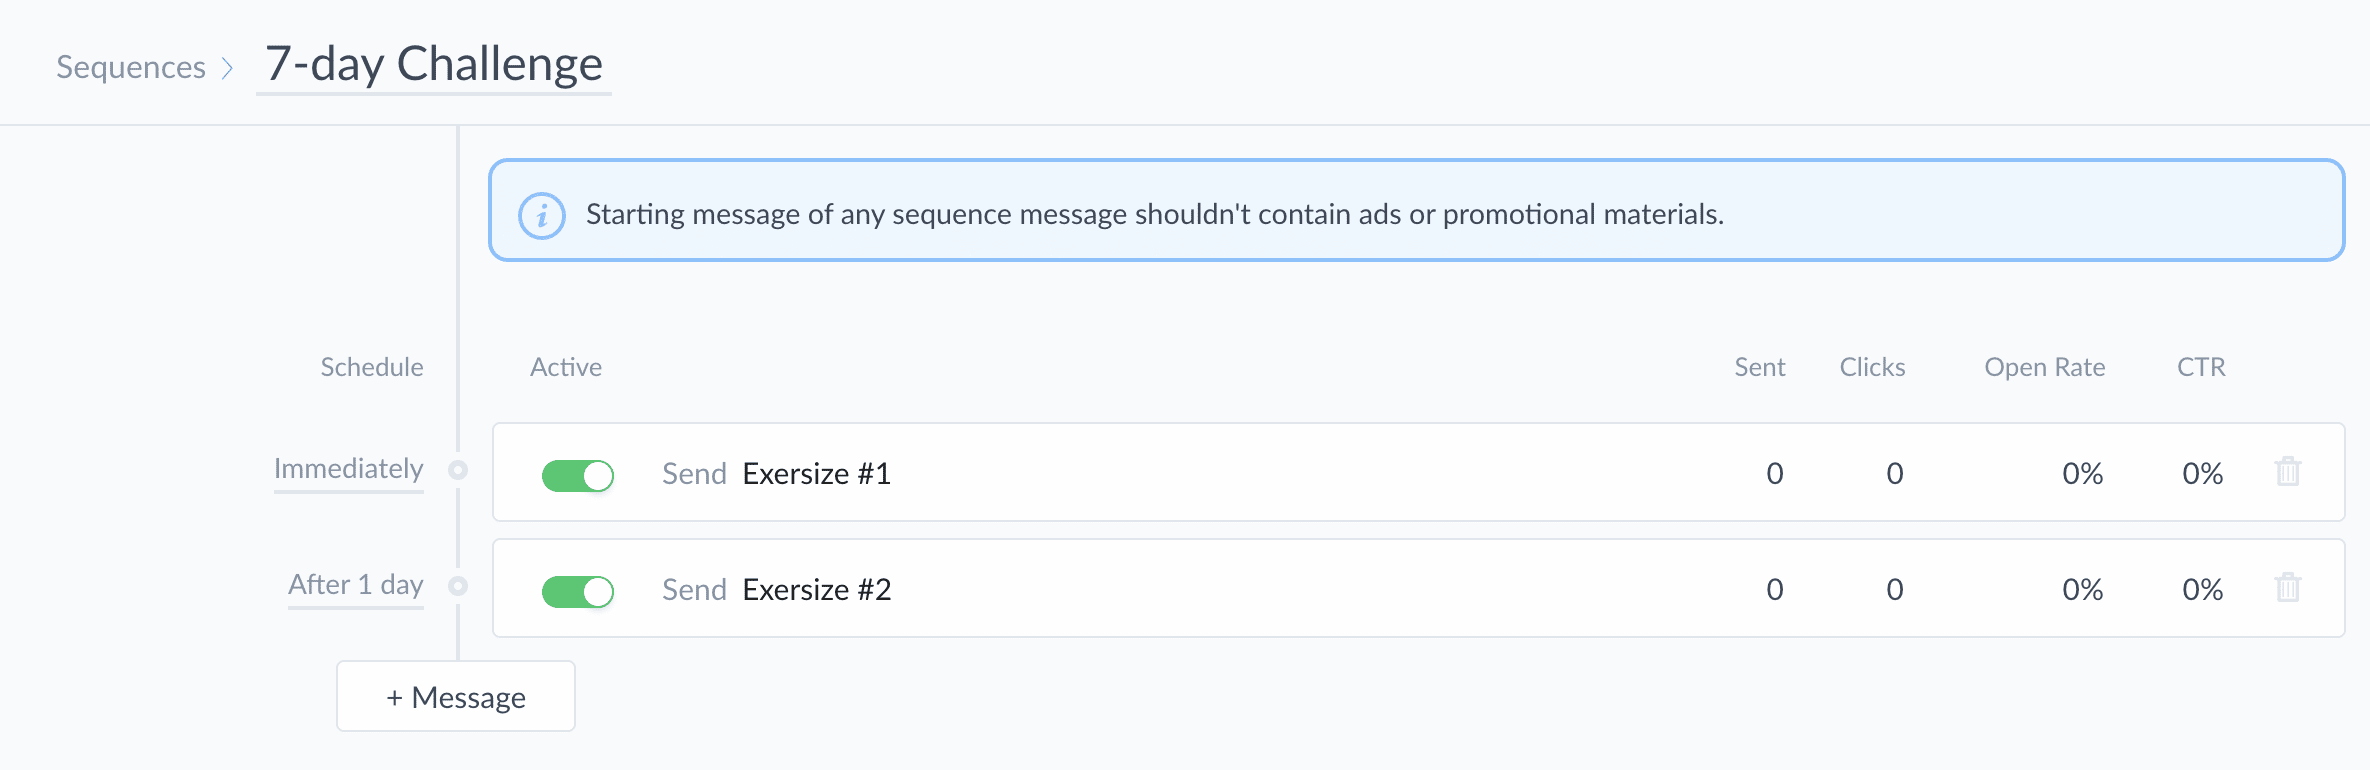Edit the 7-day Challenge sequence title
2370x770 pixels.
coord(434,64)
